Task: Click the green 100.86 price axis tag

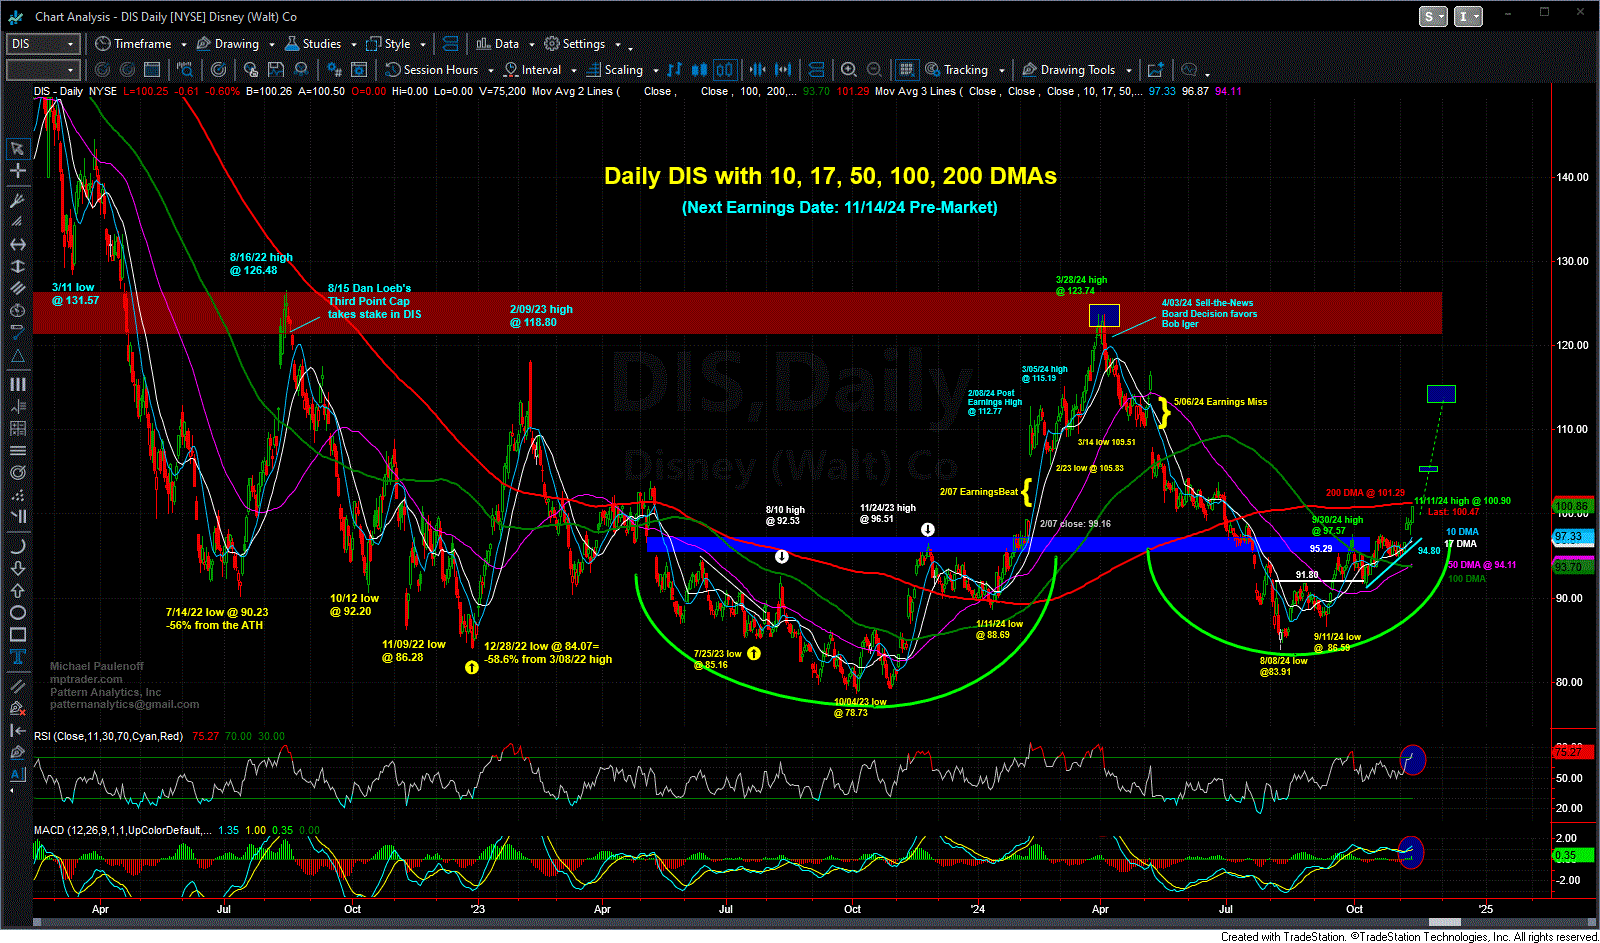Action: [1571, 507]
